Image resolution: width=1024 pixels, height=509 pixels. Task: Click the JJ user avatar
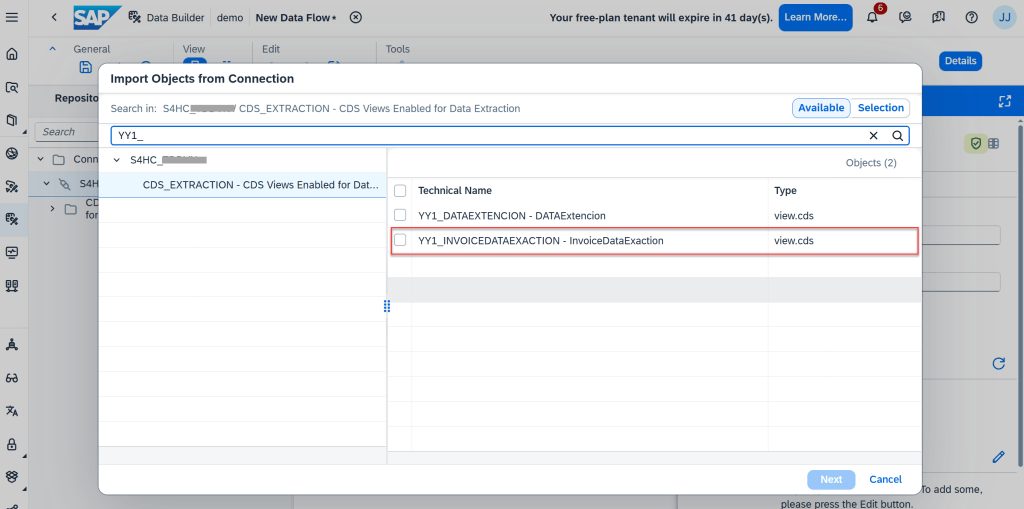(1003, 17)
